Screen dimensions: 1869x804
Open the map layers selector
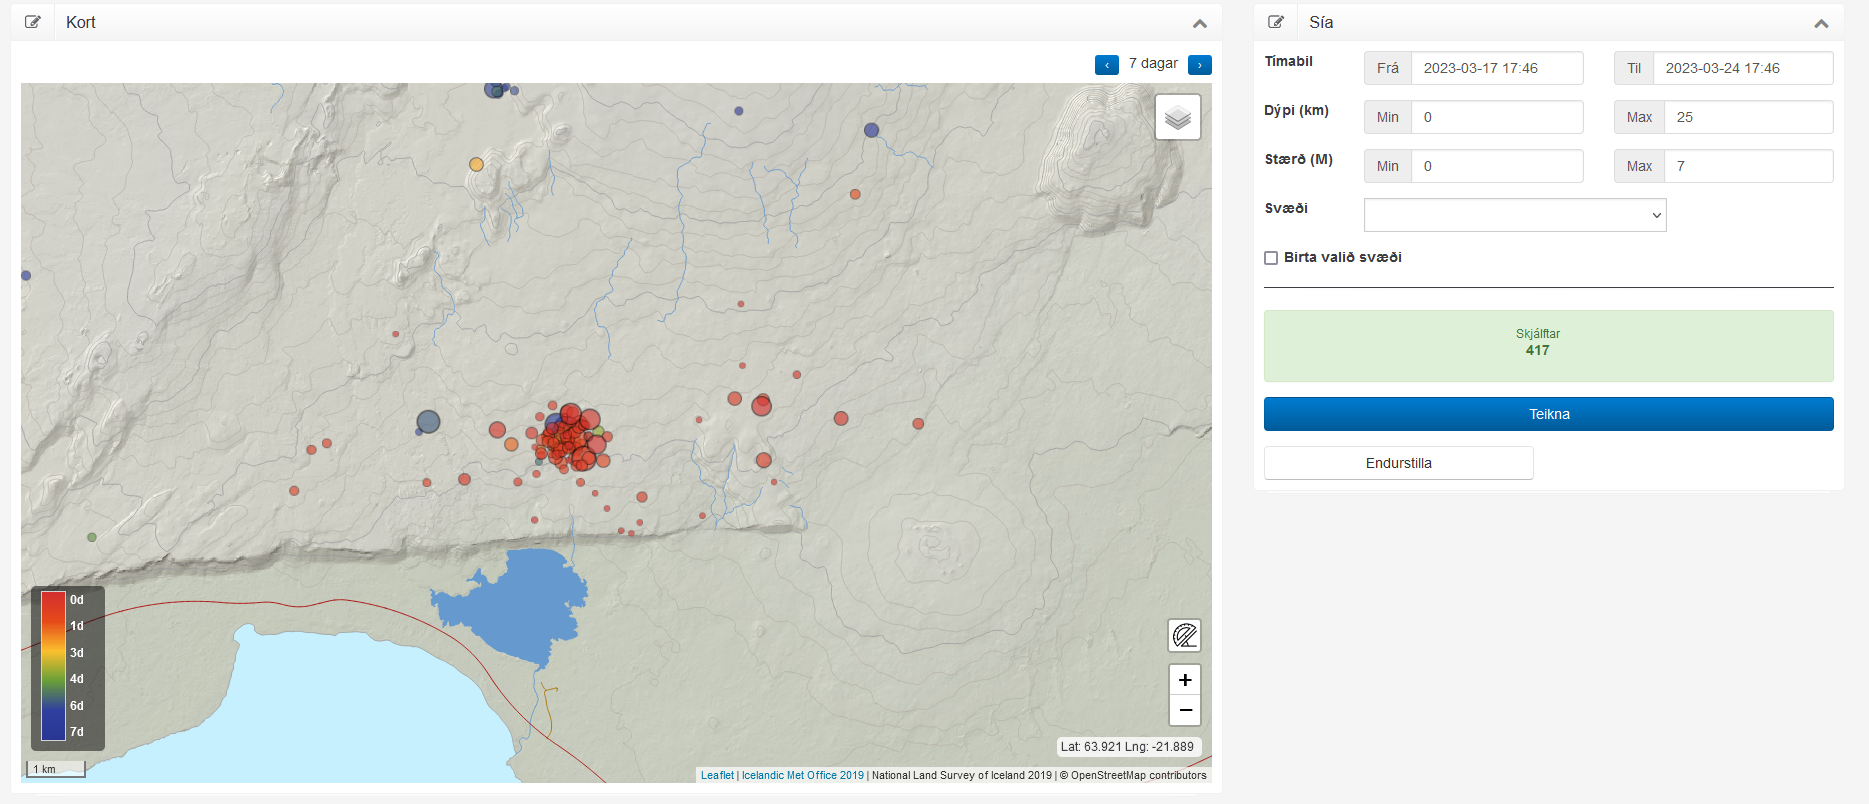coord(1177,118)
